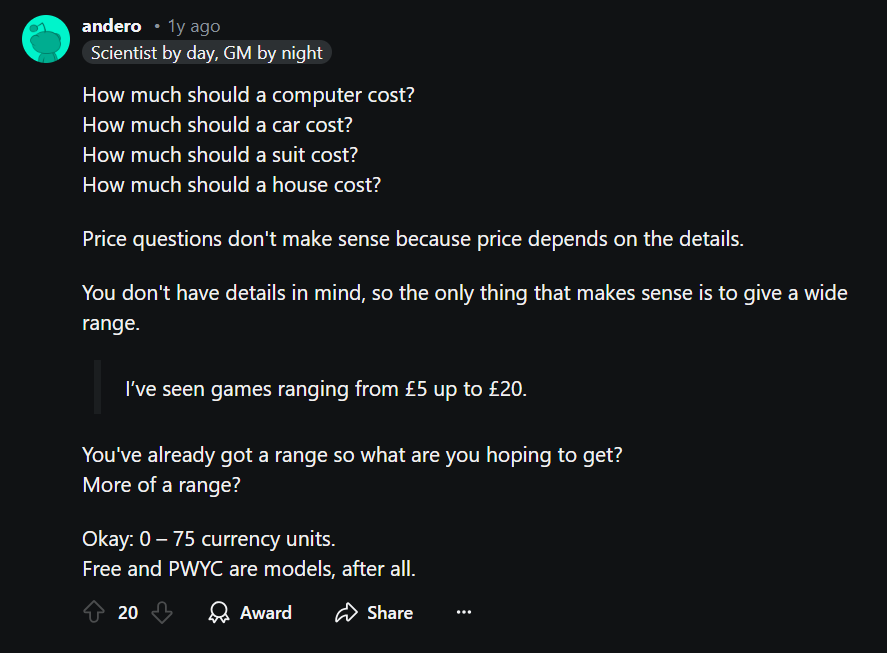
Task: Click the line More of a range?
Action: click(x=161, y=485)
